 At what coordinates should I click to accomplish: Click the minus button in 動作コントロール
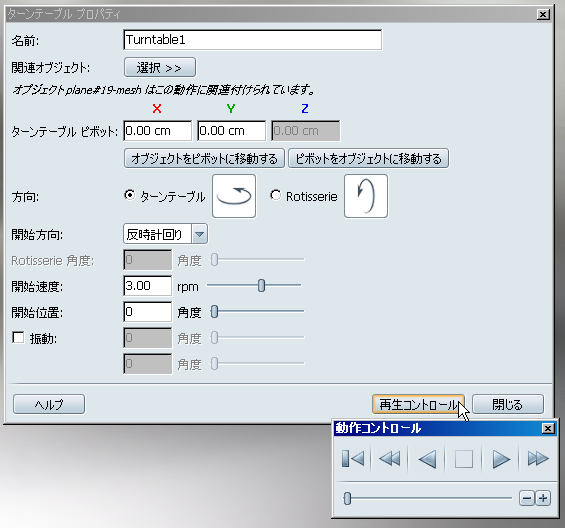527,498
